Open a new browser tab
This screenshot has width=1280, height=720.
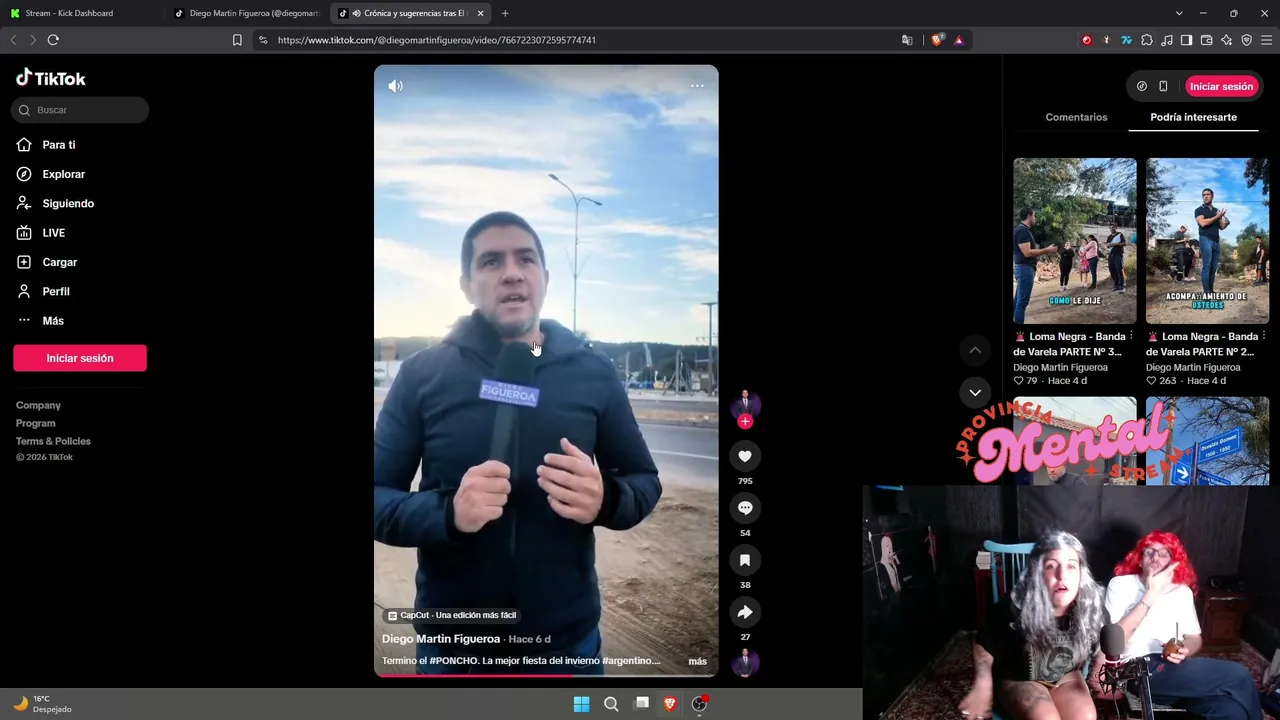[x=505, y=13]
